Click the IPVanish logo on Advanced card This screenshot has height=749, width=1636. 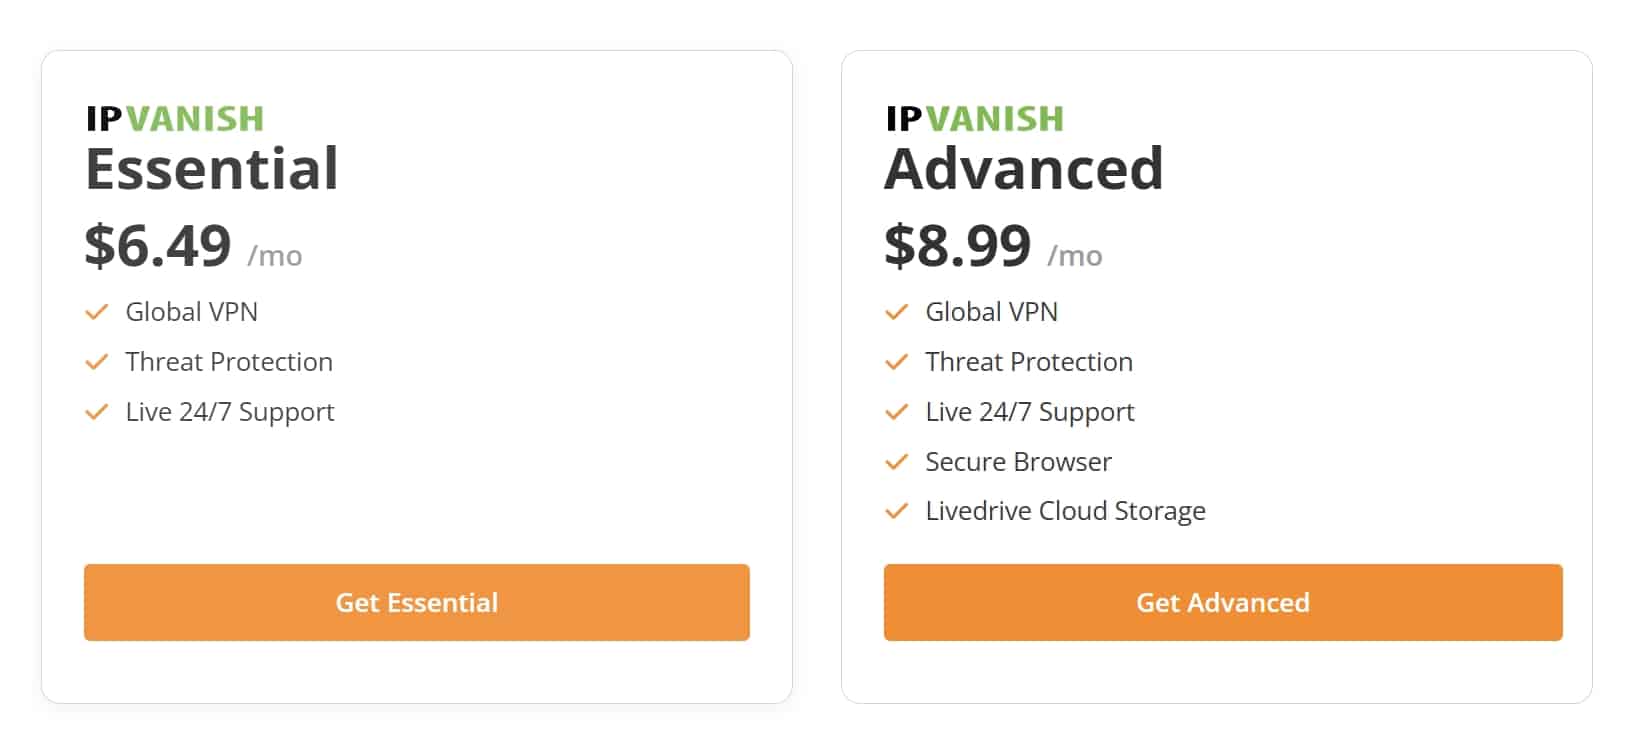[975, 118]
